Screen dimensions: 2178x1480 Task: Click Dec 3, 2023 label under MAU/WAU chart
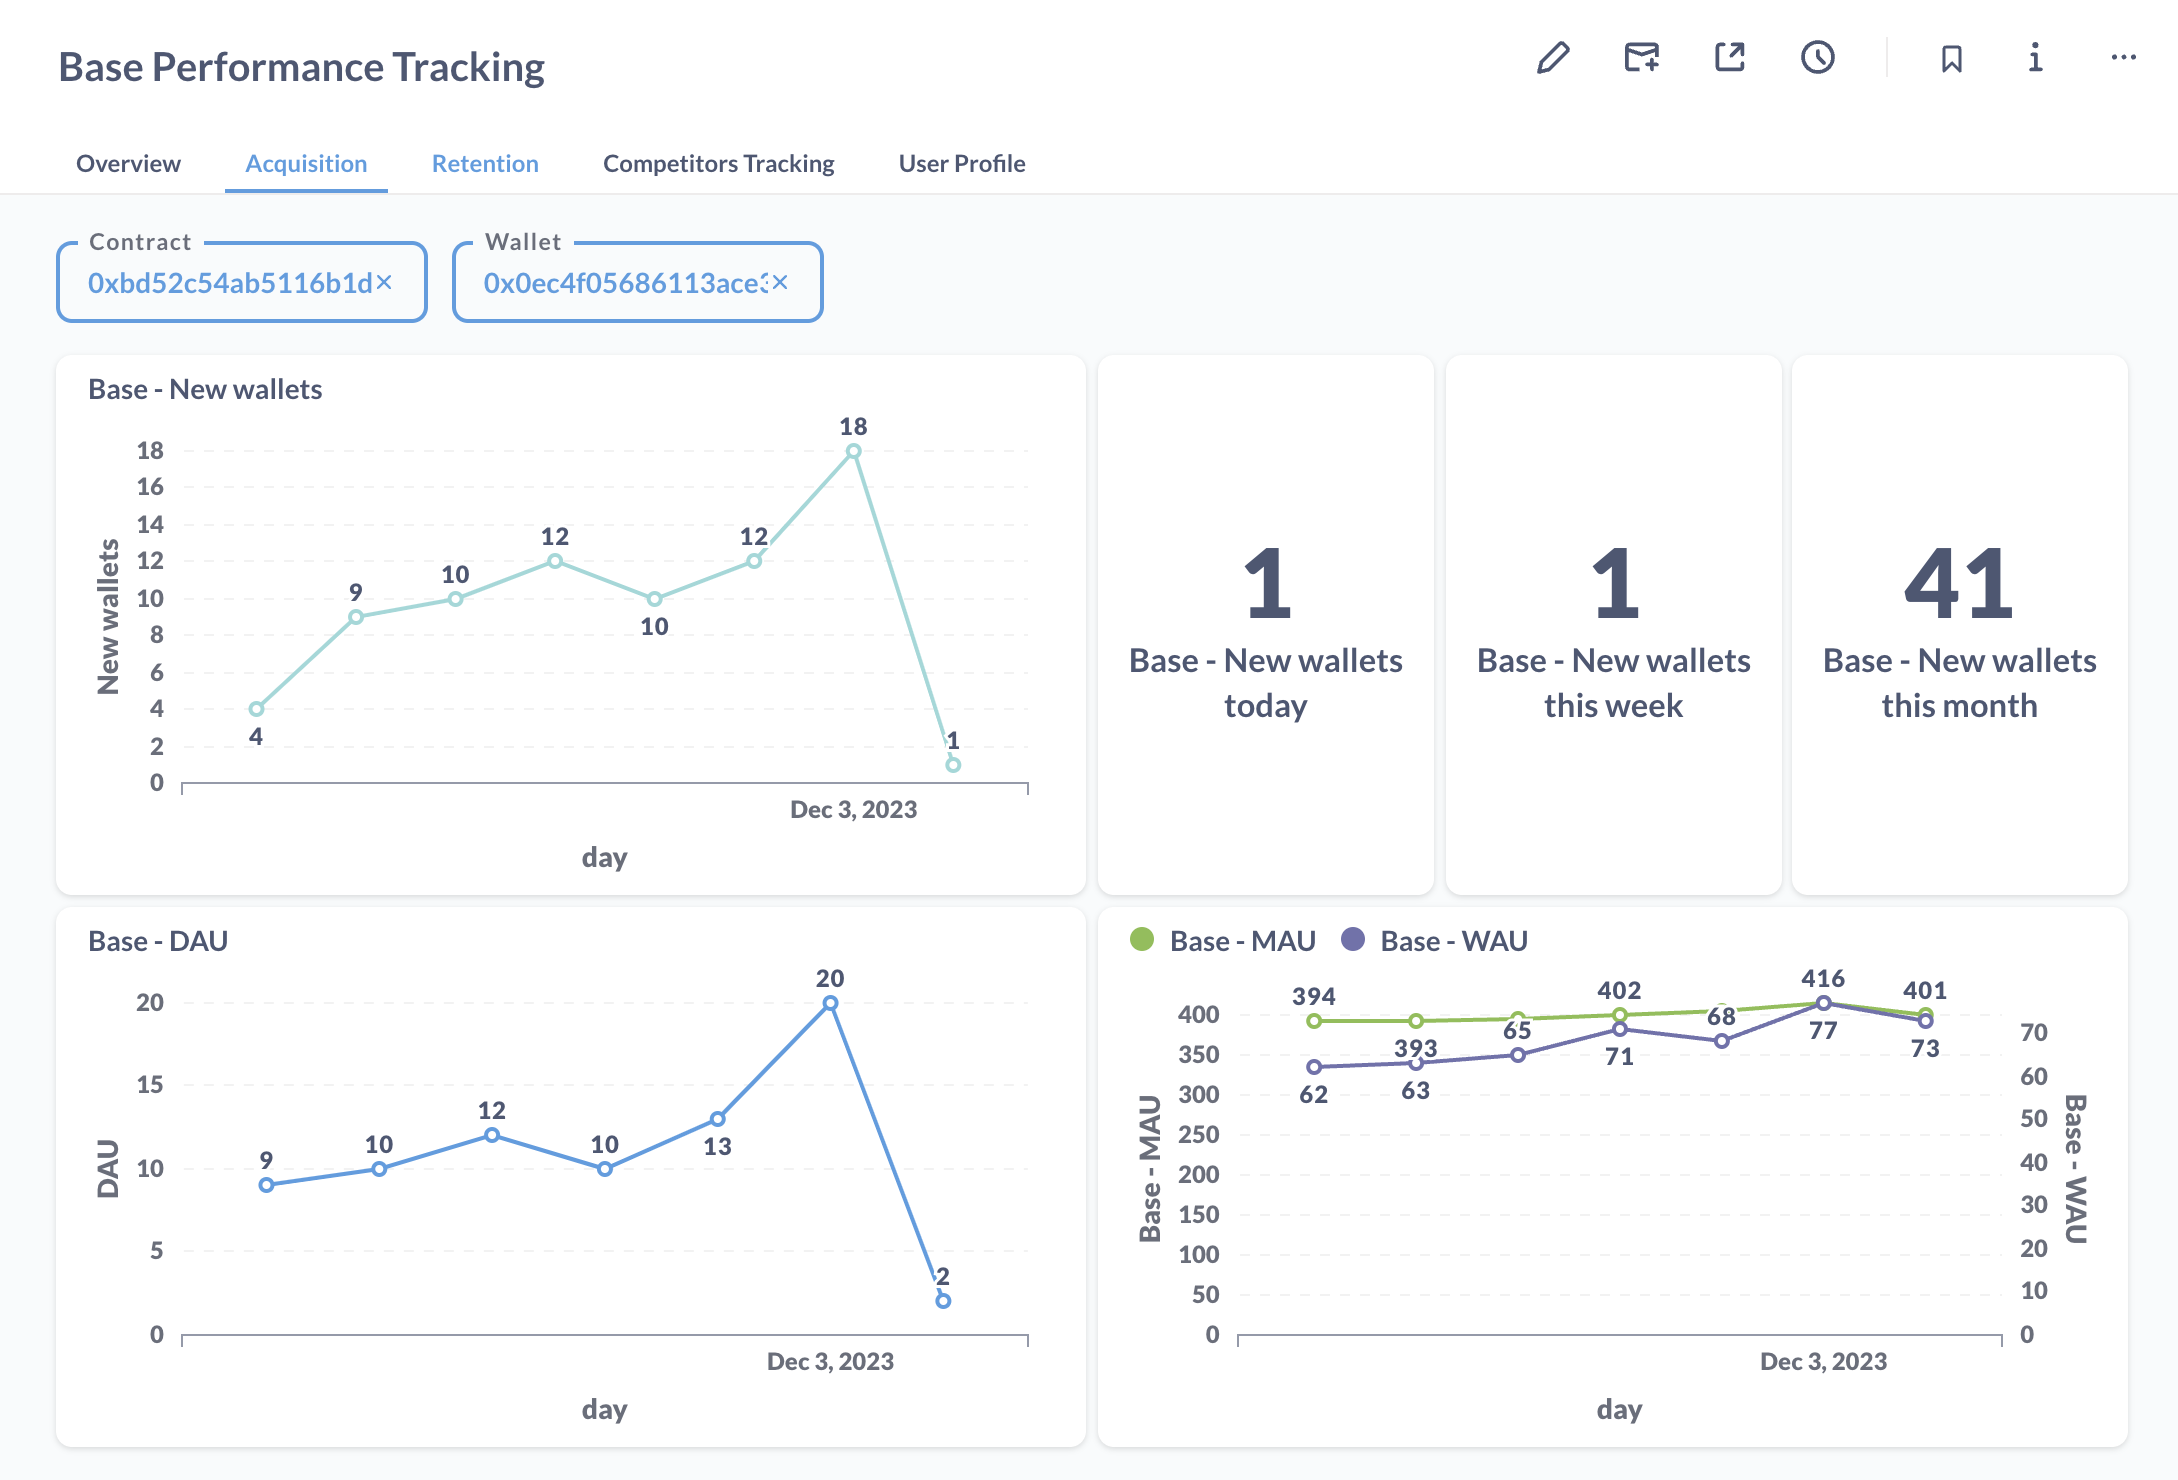click(1823, 1361)
